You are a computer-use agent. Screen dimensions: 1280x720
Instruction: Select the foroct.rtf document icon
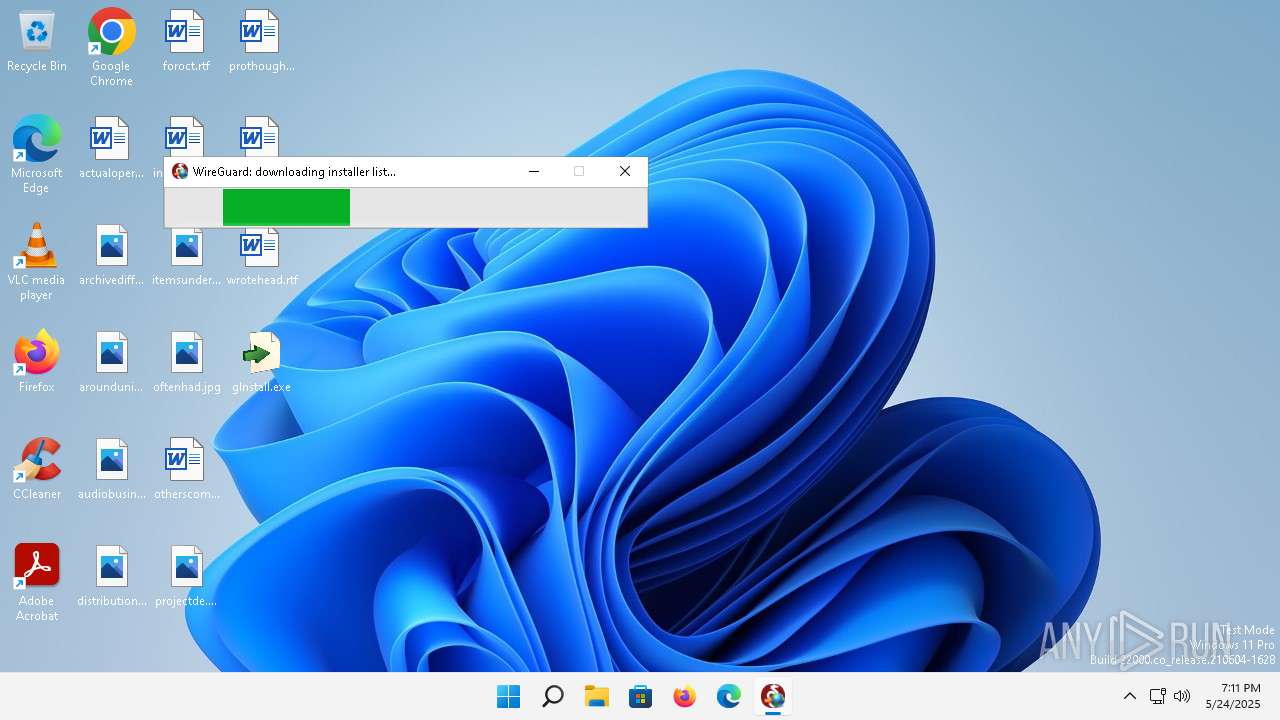[x=186, y=42]
